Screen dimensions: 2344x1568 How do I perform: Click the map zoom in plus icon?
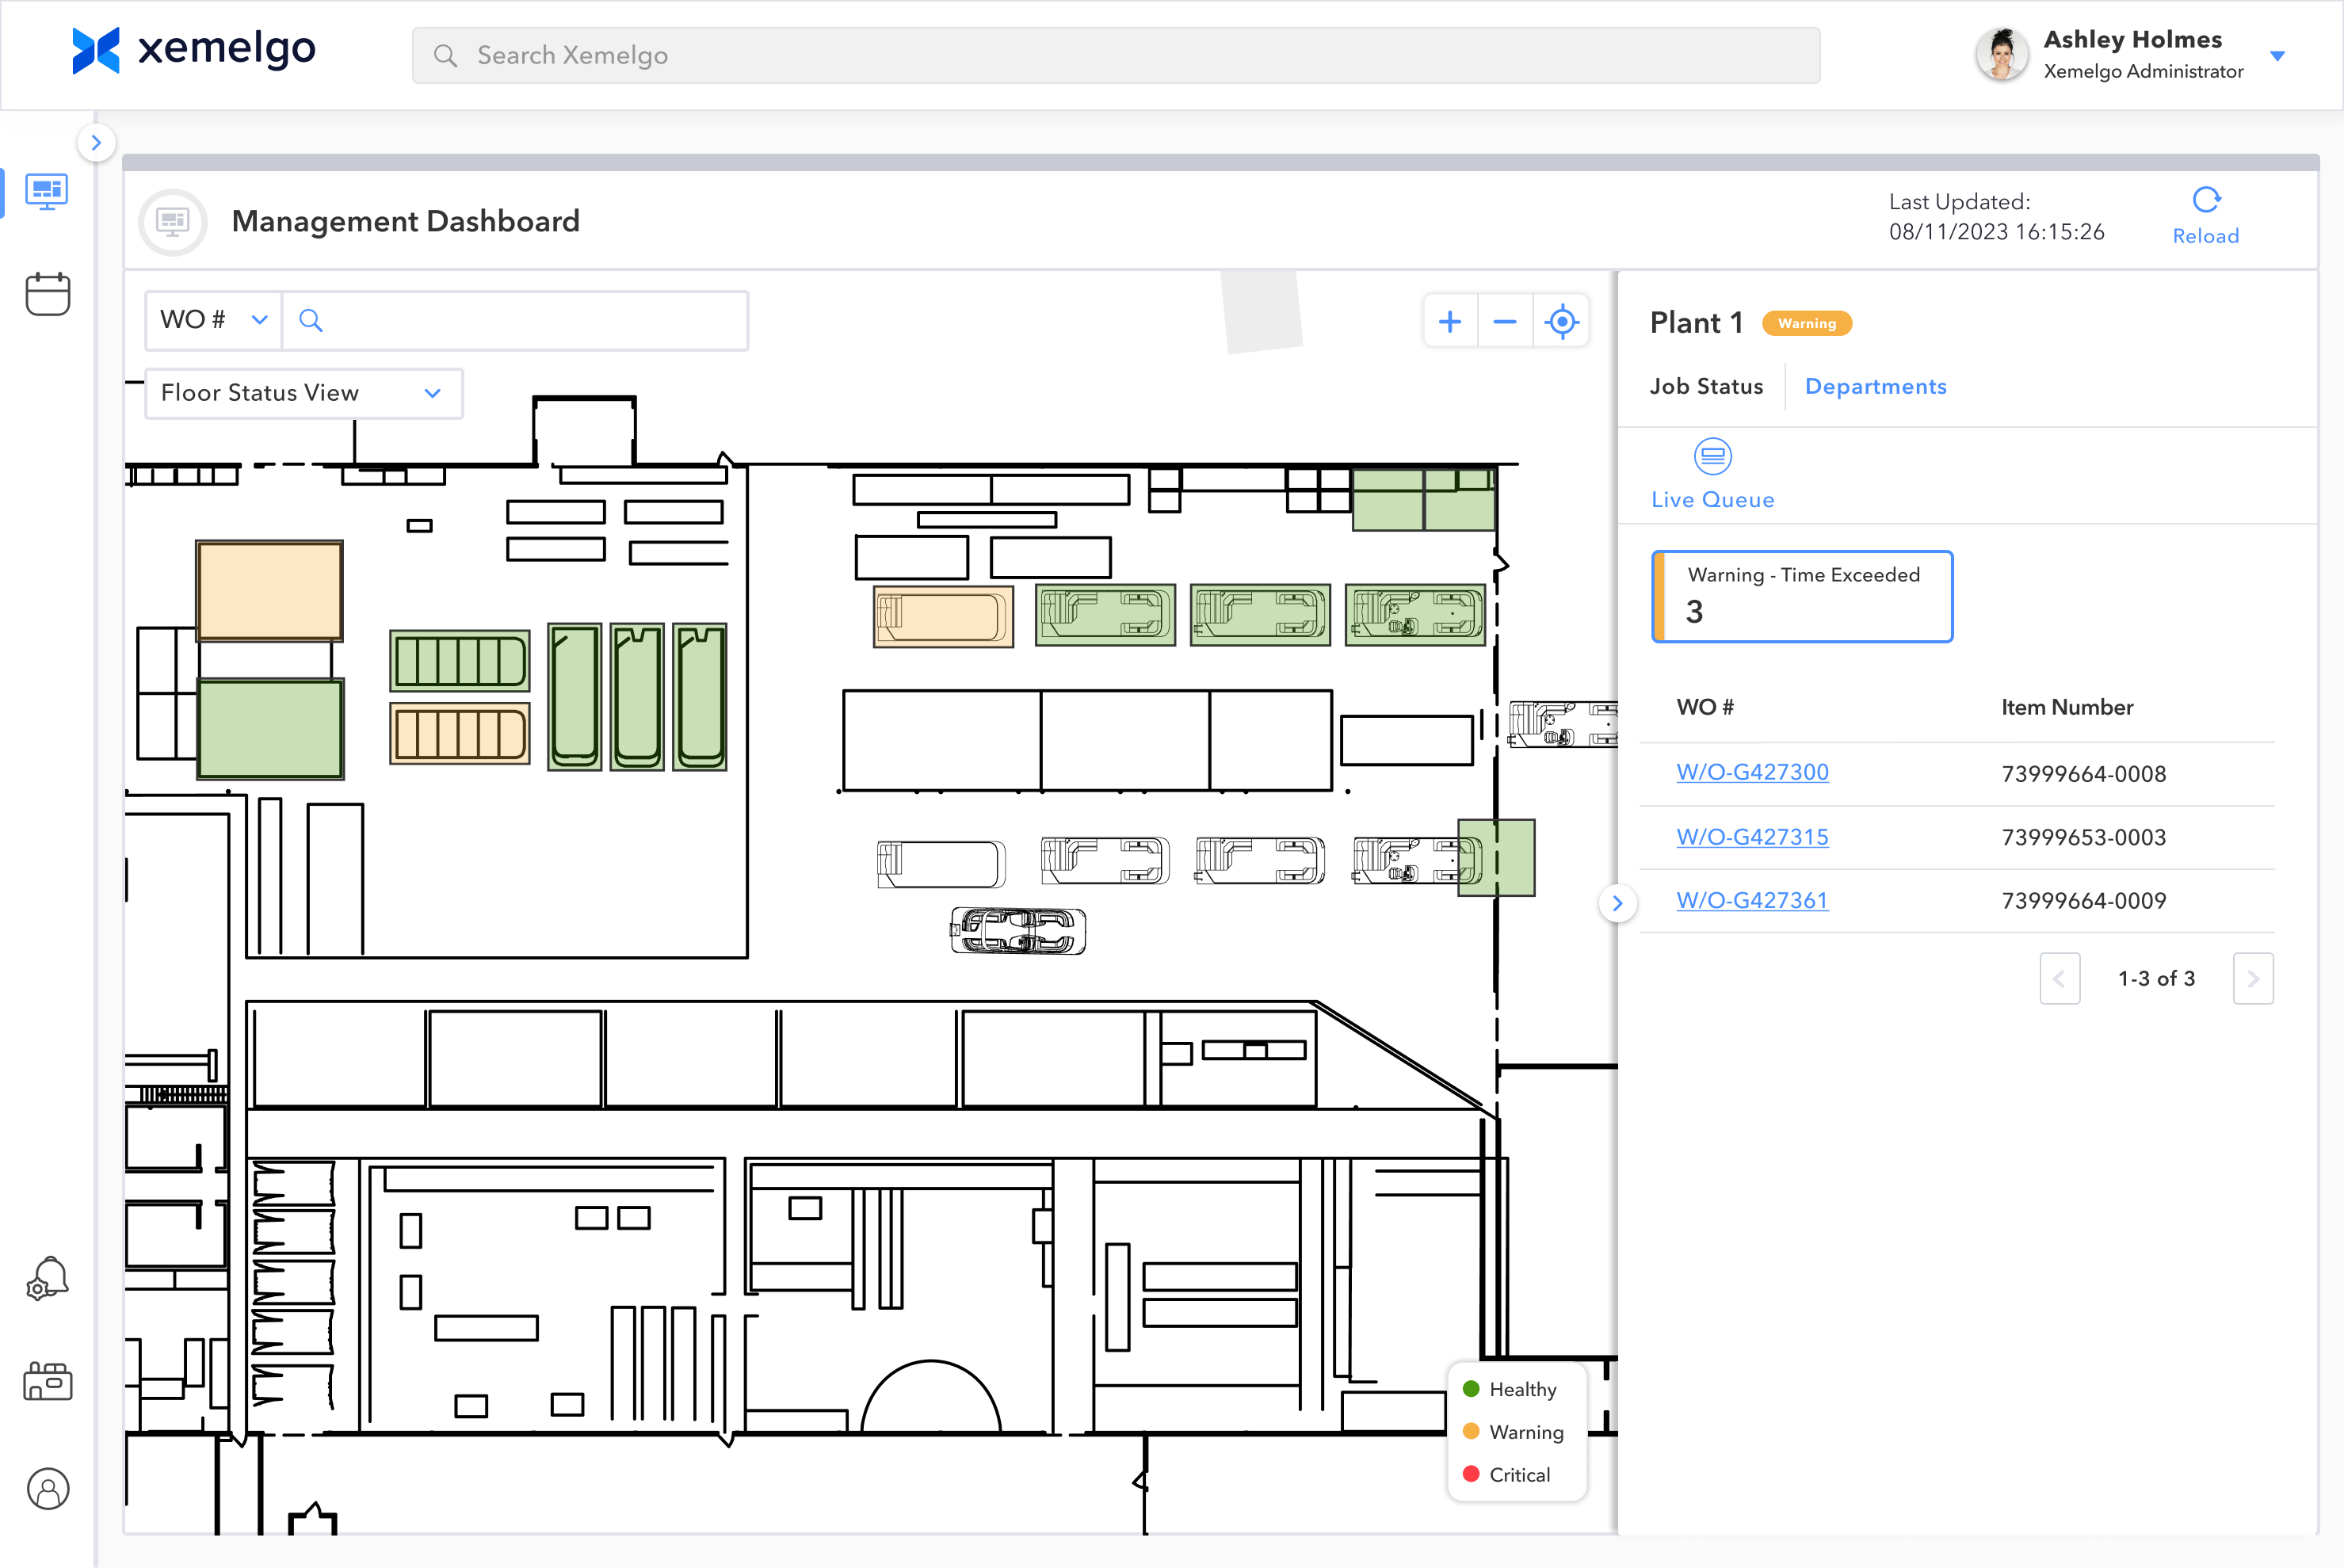(x=1449, y=322)
